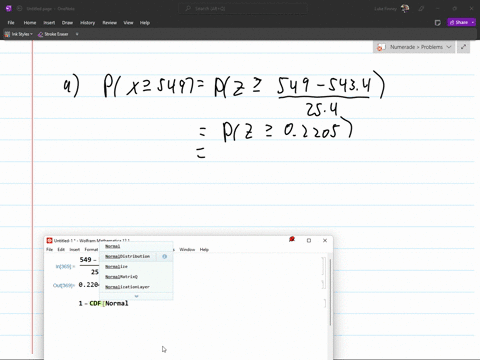Click the 1 - CDF[Normal input line

(103, 303)
